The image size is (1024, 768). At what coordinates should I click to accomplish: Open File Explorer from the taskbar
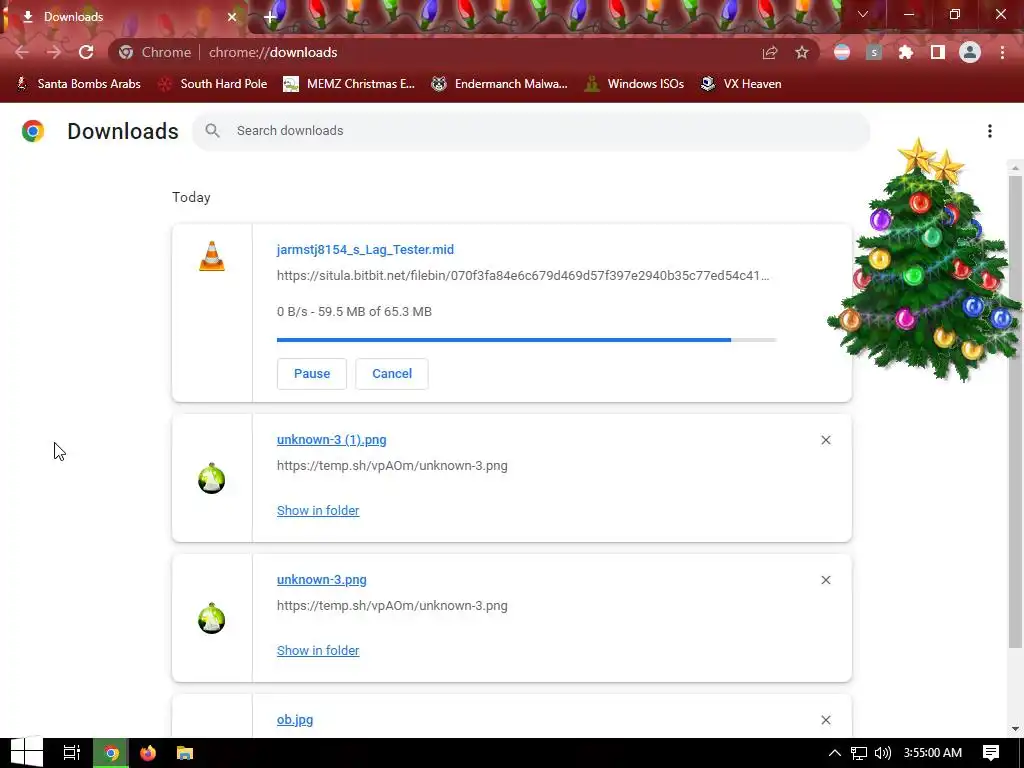(x=185, y=753)
